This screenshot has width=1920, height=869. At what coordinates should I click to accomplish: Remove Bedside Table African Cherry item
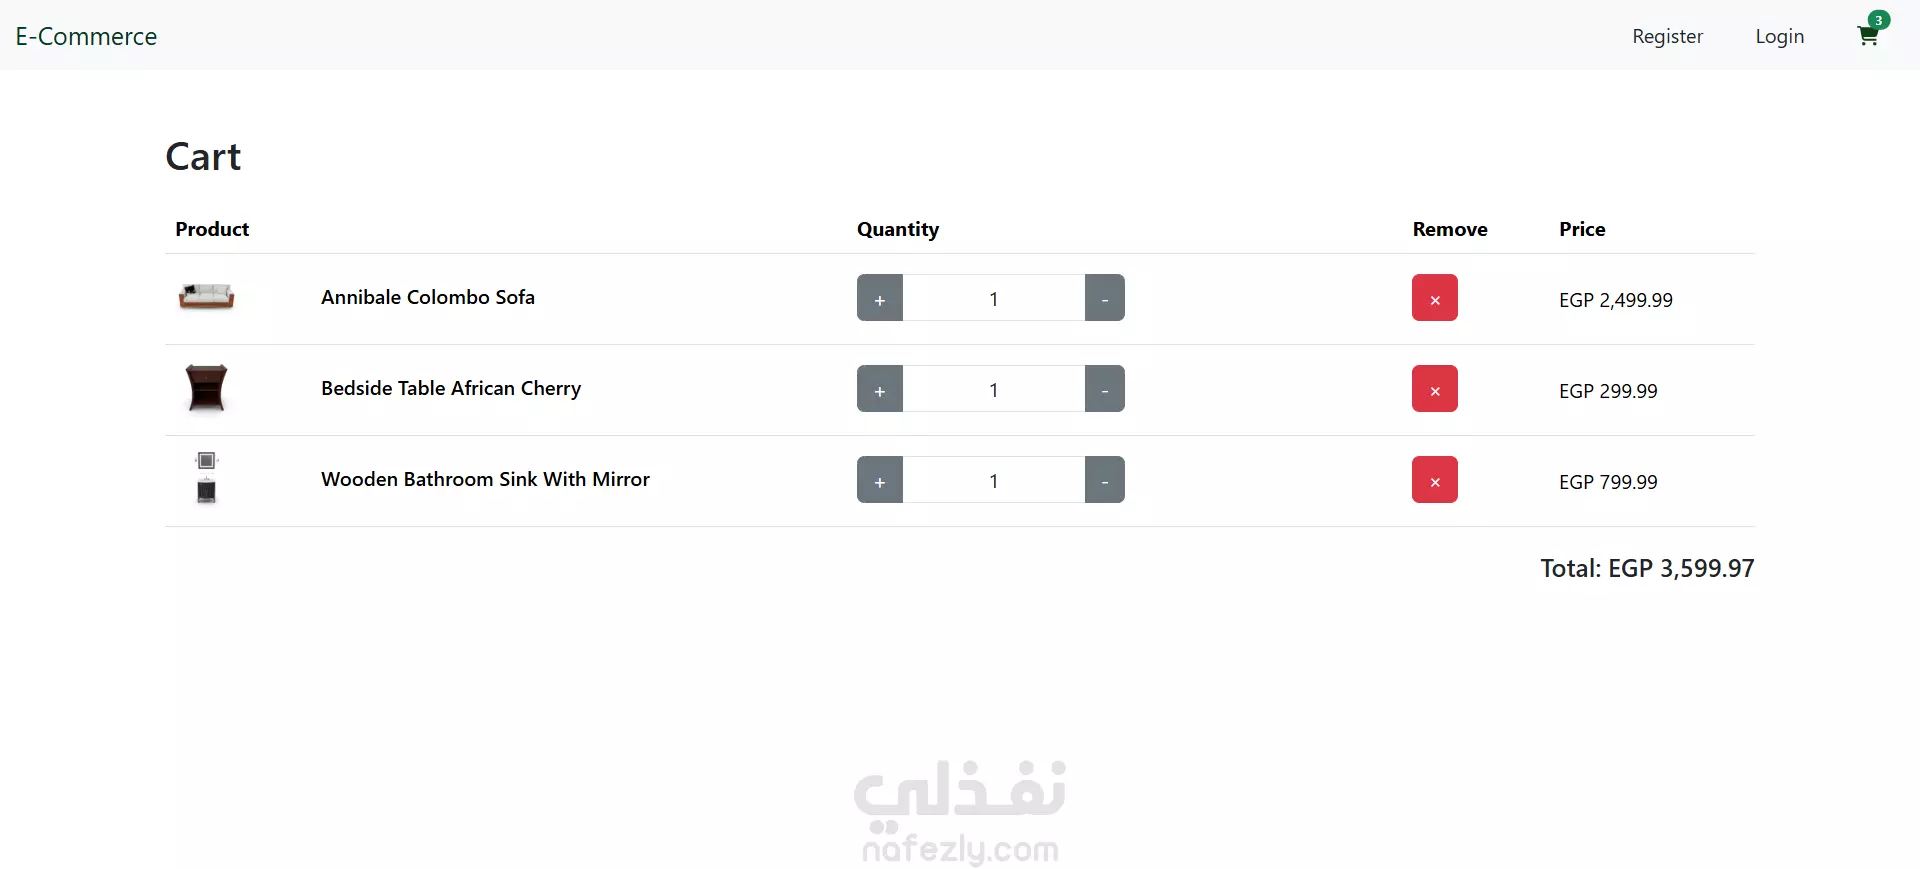1434,389
